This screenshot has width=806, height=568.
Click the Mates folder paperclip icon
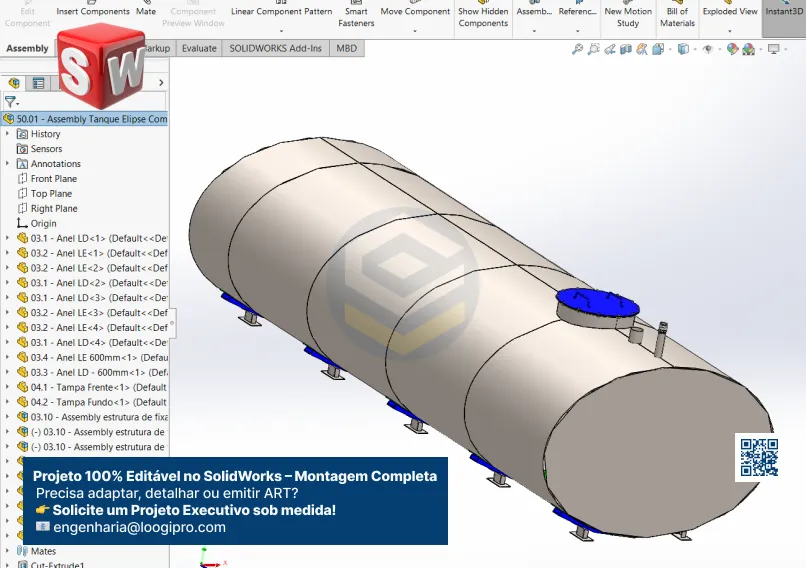pyautogui.click(x=22, y=551)
